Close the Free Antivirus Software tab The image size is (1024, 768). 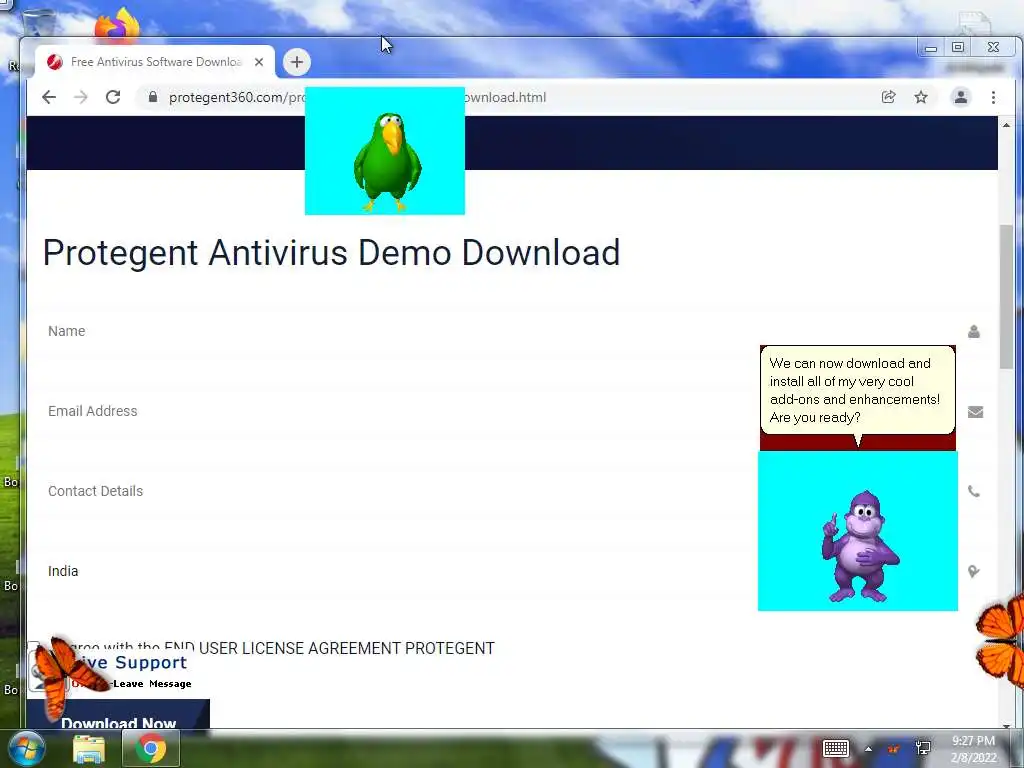259,62
